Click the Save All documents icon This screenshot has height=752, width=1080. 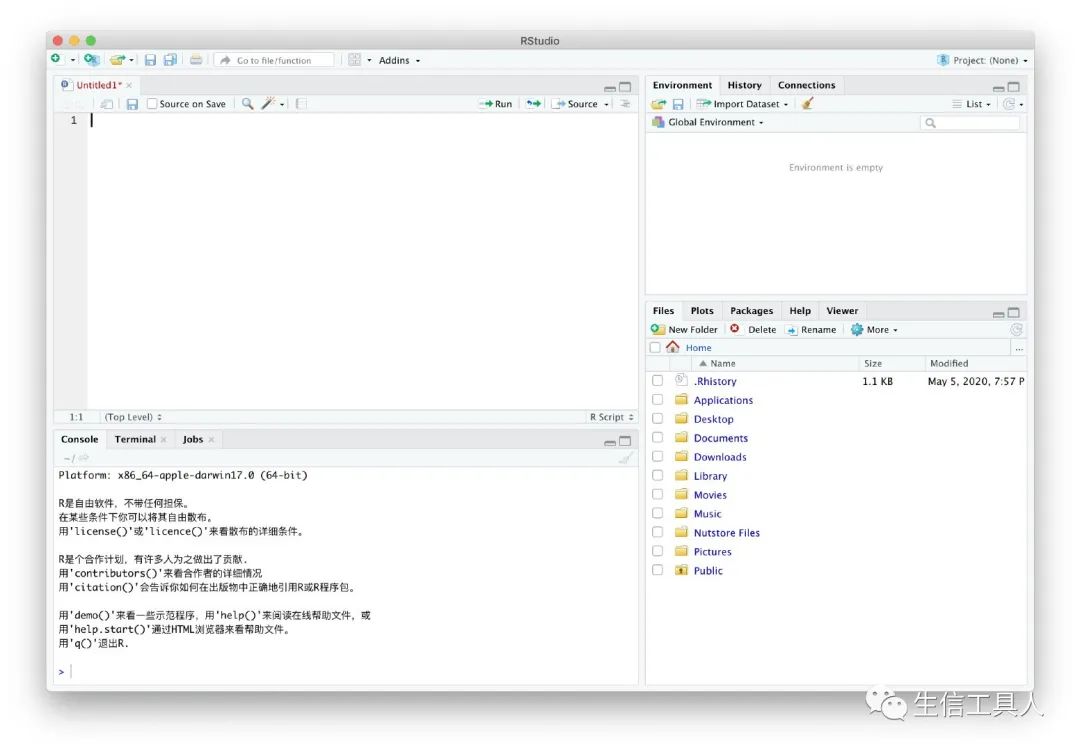[170, 60]
